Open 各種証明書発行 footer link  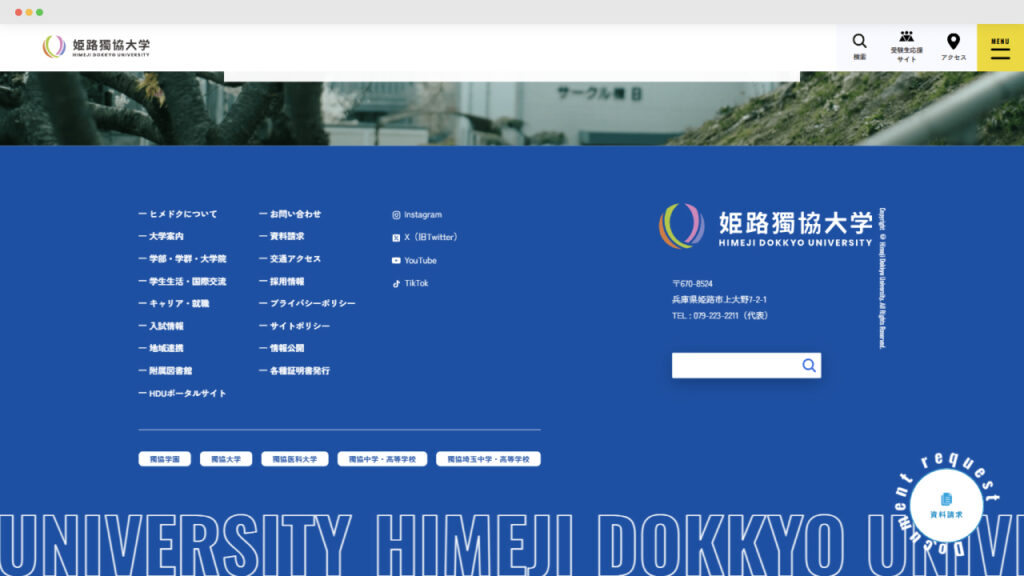[x=295, y=371]
